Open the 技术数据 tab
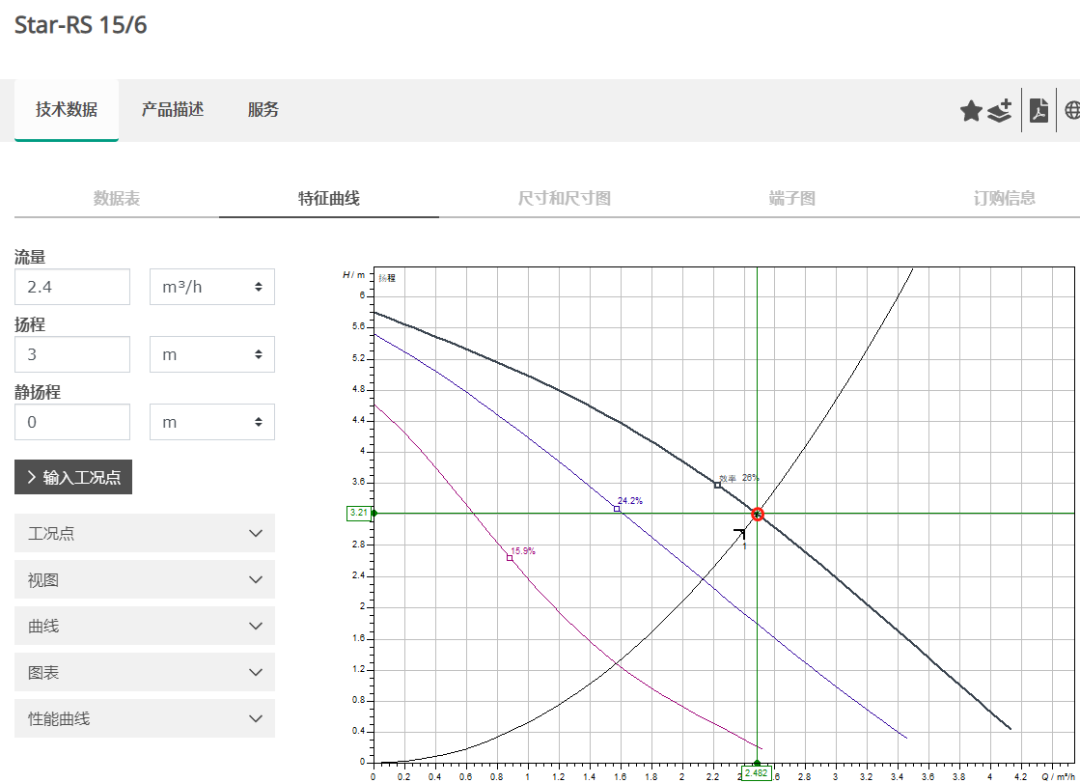 pos(66,109)
